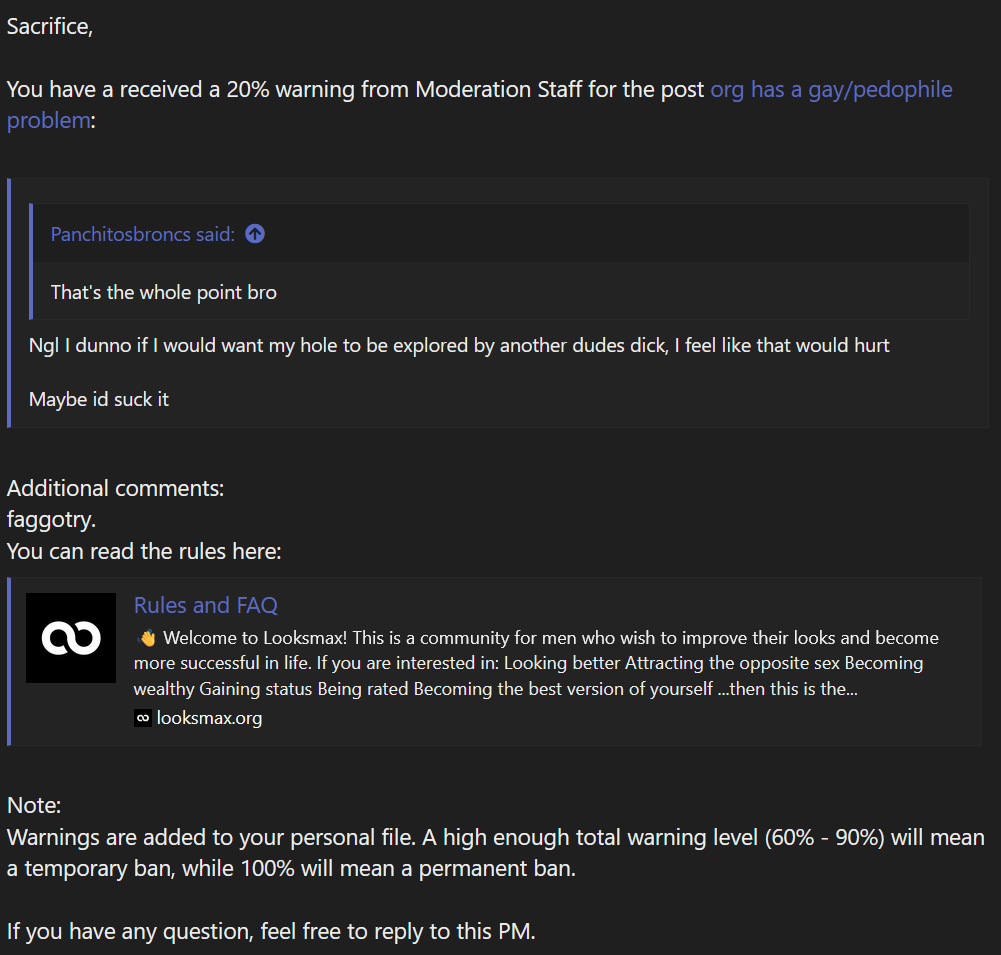Open the linked post title after "for the post"

[x=479, y=105]
